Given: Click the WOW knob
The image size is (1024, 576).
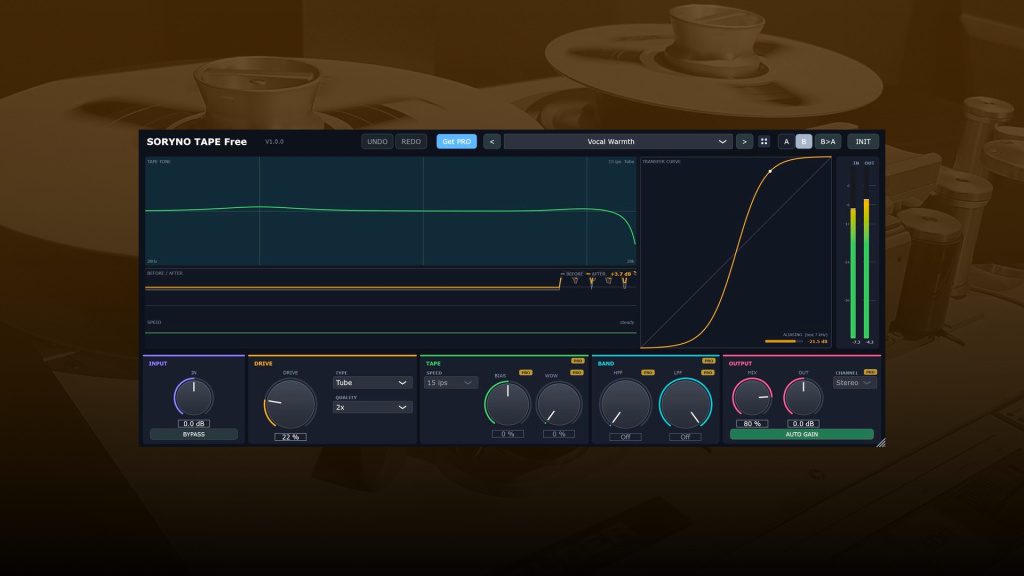Looking at the screenshot, I should 559,404.
